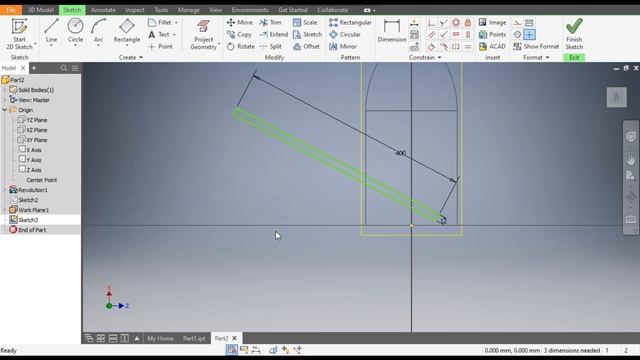Select the Circle tool
Image resolution: width=640 pixels, height=360 pixels.
[75, 31]
